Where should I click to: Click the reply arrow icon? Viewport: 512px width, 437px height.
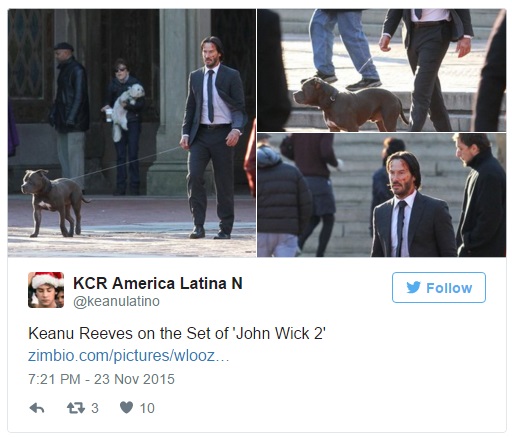tap(37, 408)
